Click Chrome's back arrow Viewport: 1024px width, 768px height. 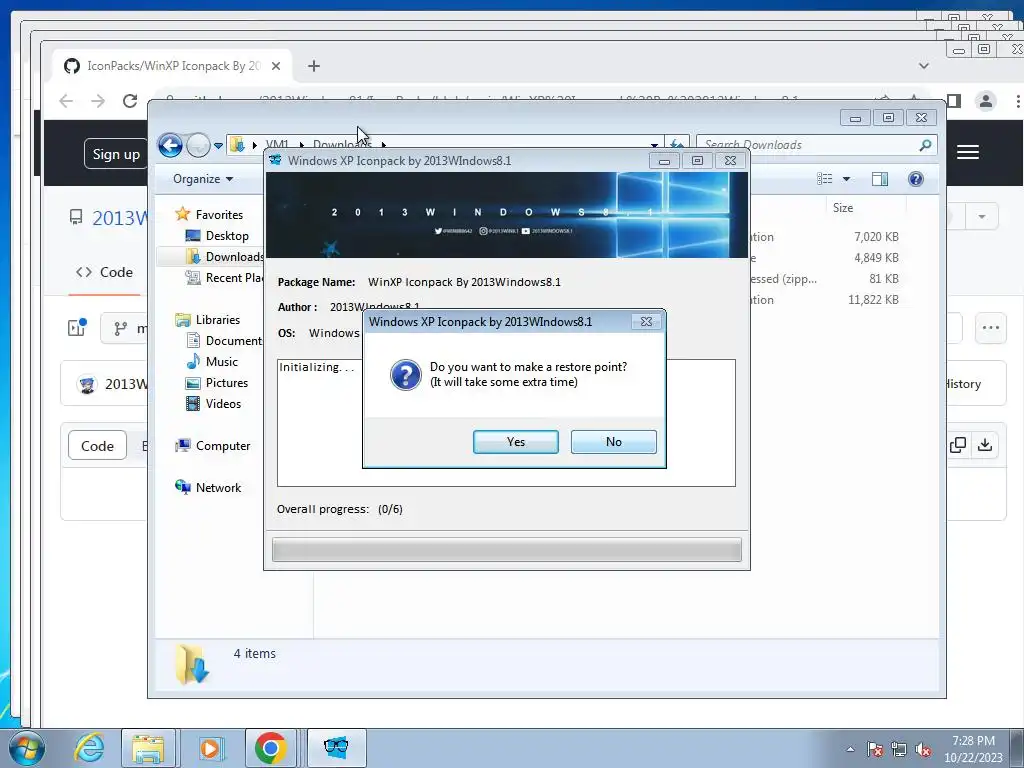[66, 101]
